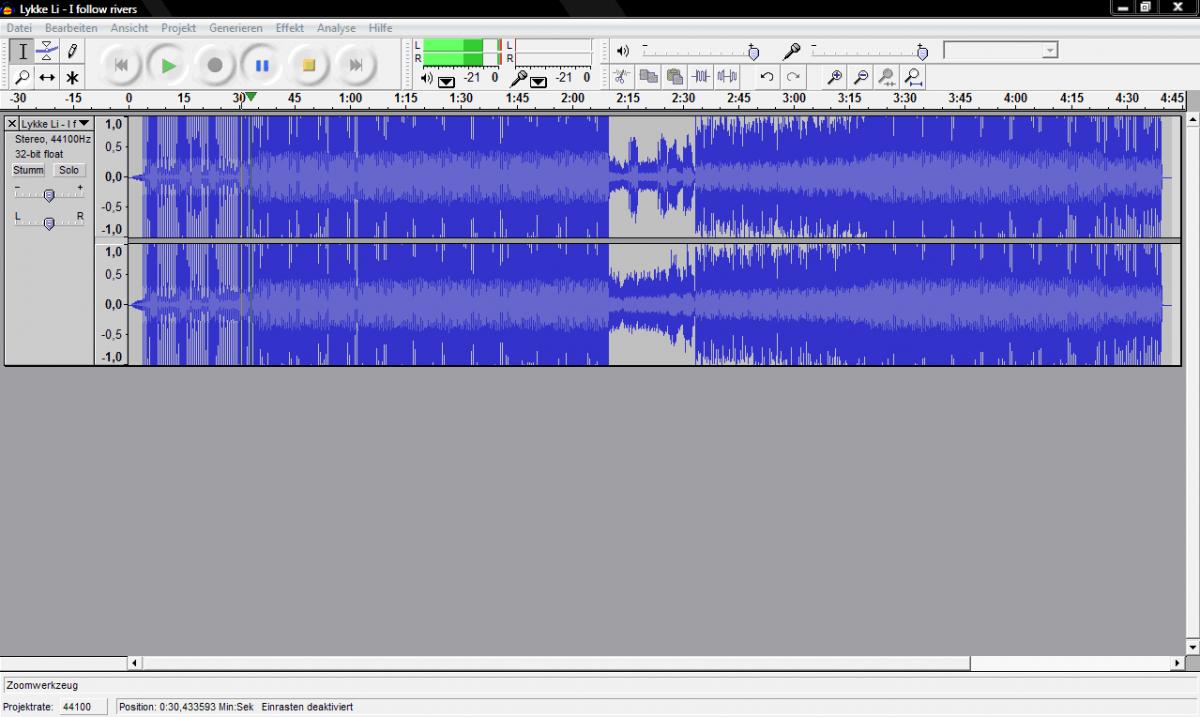Click the track gain slider
The image size is (1200, 717).
click(48, 195)
